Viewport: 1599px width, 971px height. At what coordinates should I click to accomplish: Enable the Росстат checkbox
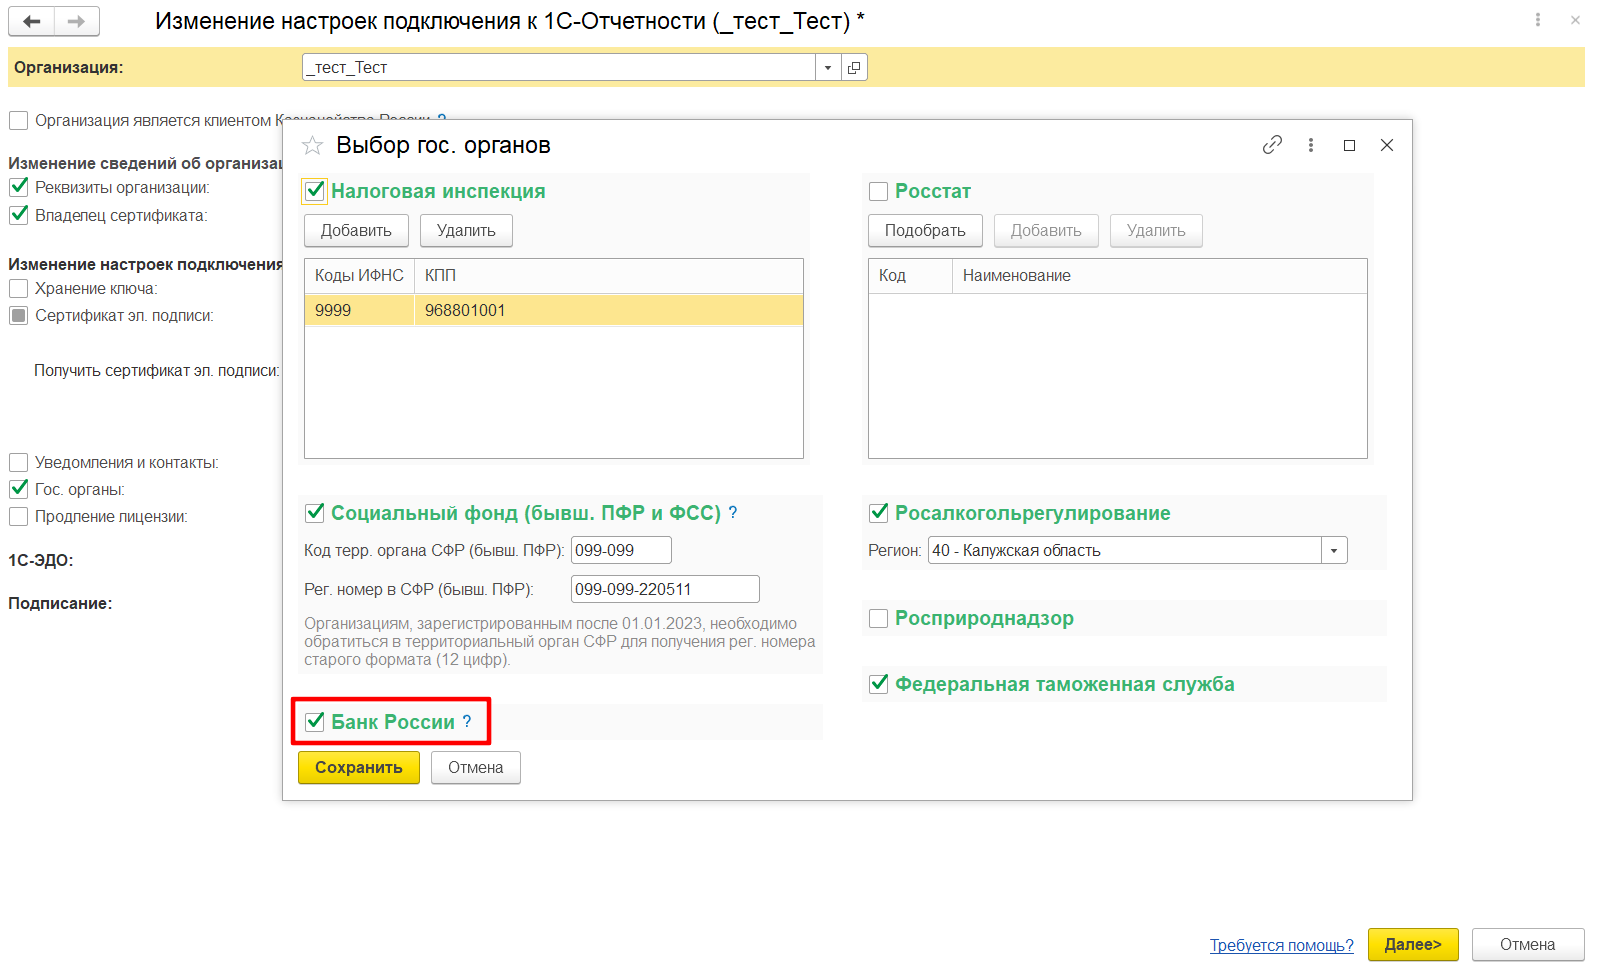(x=879, y=191)
